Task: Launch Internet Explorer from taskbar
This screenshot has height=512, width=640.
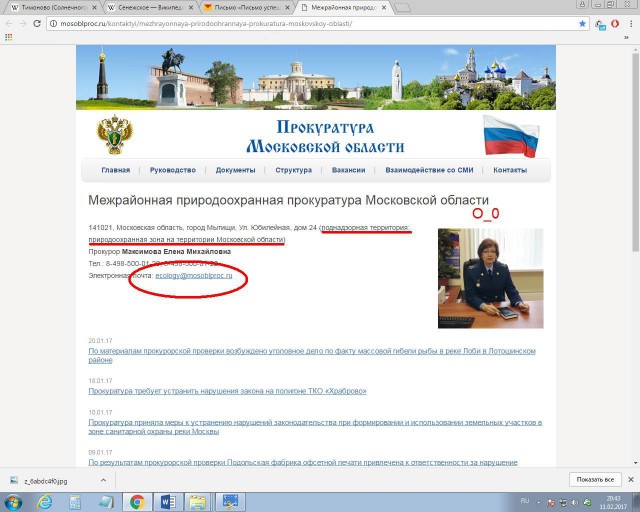Action: pyautogui.click(x=44, y=502)
